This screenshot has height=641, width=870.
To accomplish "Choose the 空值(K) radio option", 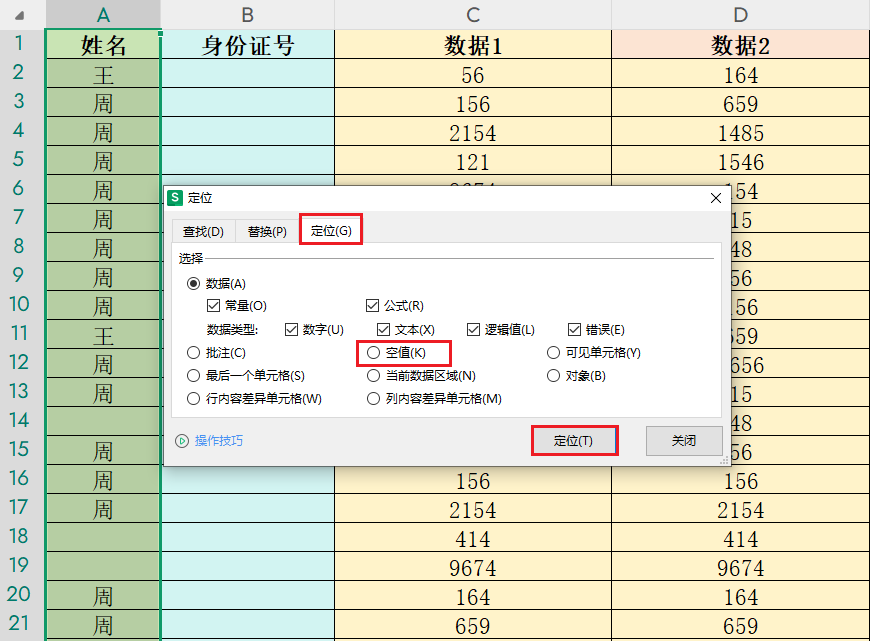I will pos(375,353).
